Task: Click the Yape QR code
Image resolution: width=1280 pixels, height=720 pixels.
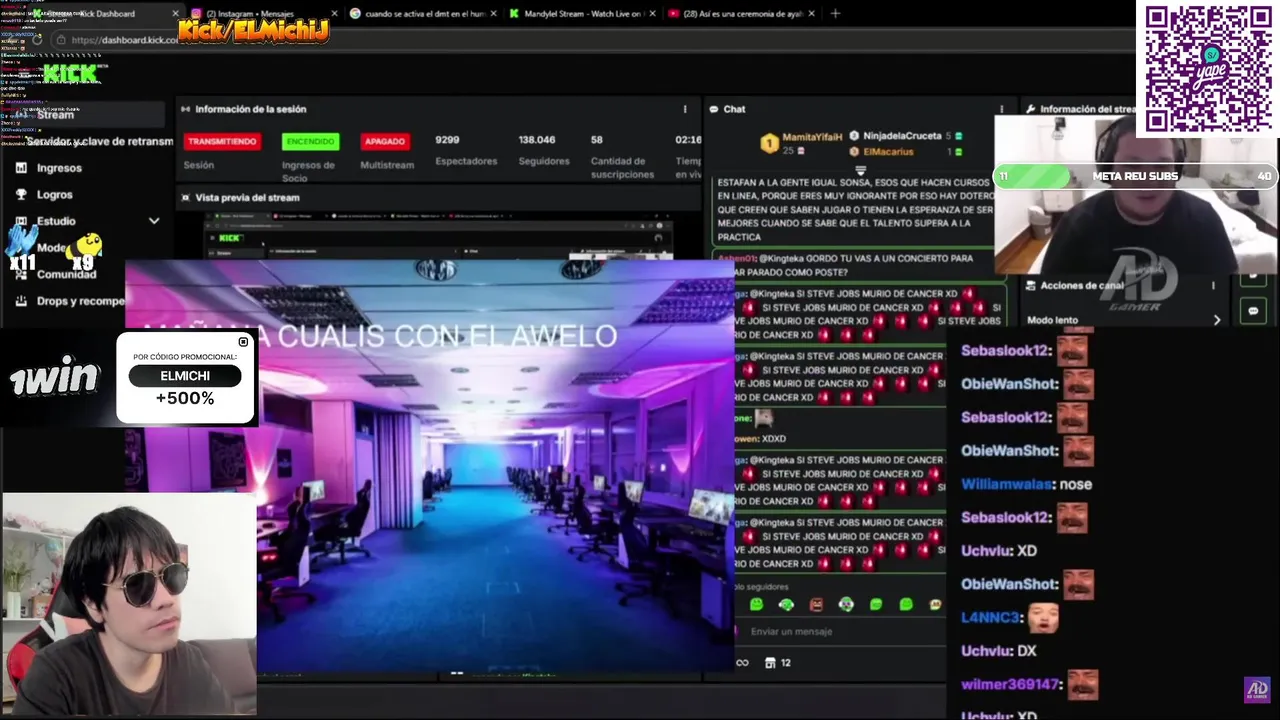Action: [x=1208, y=68]
